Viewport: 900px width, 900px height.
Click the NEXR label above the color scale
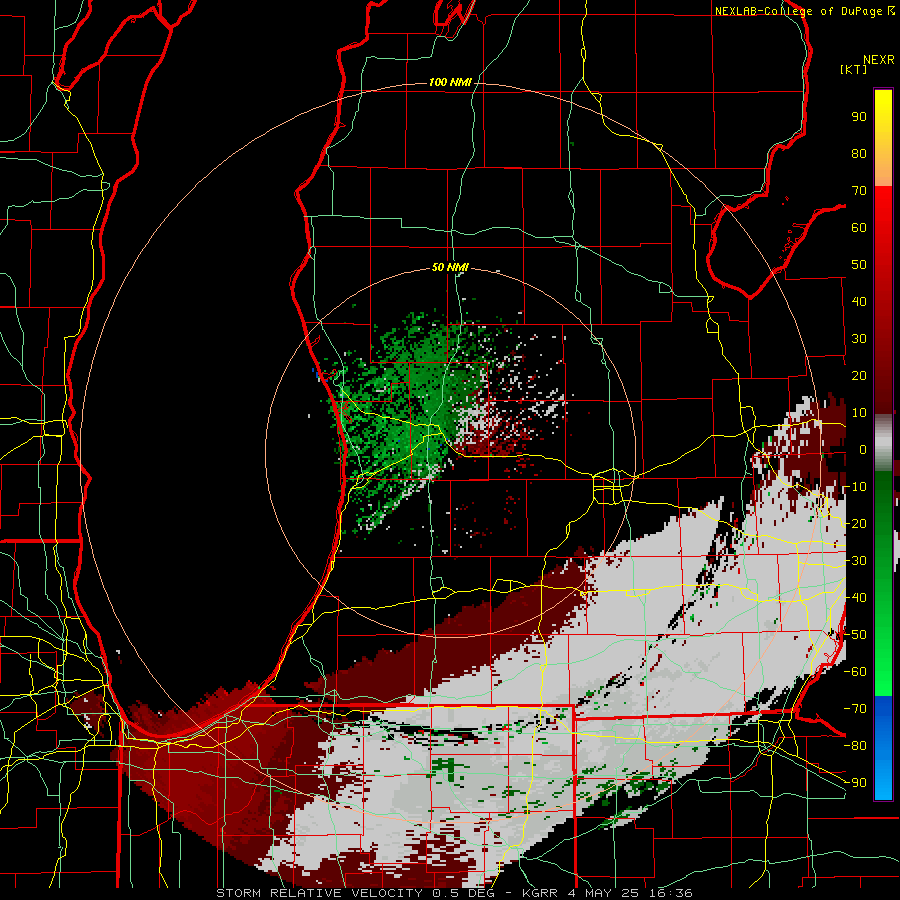[879, 60]
